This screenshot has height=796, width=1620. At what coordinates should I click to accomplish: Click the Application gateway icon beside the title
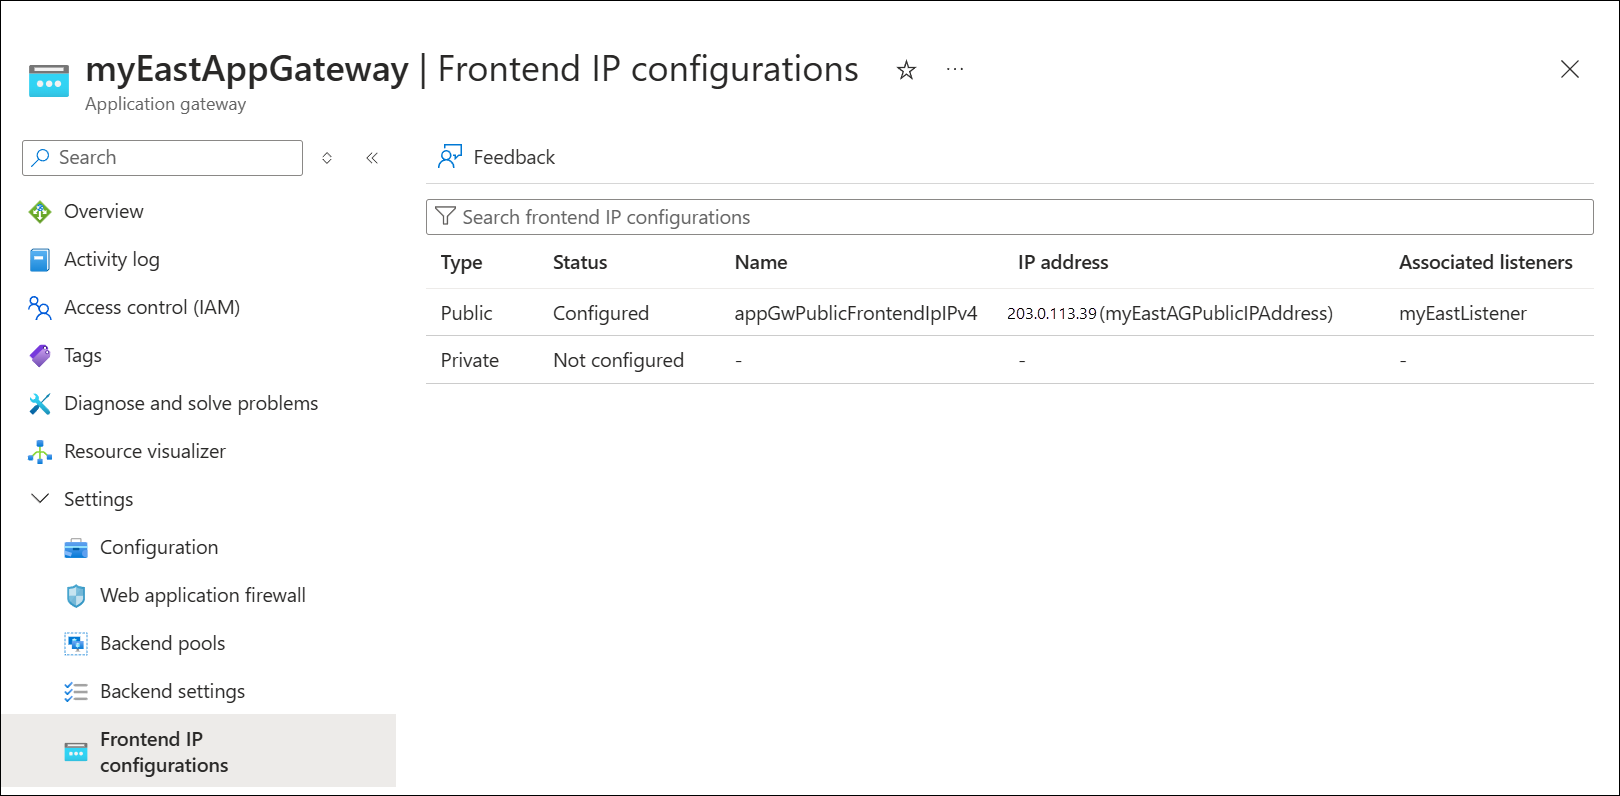point(48,79)
